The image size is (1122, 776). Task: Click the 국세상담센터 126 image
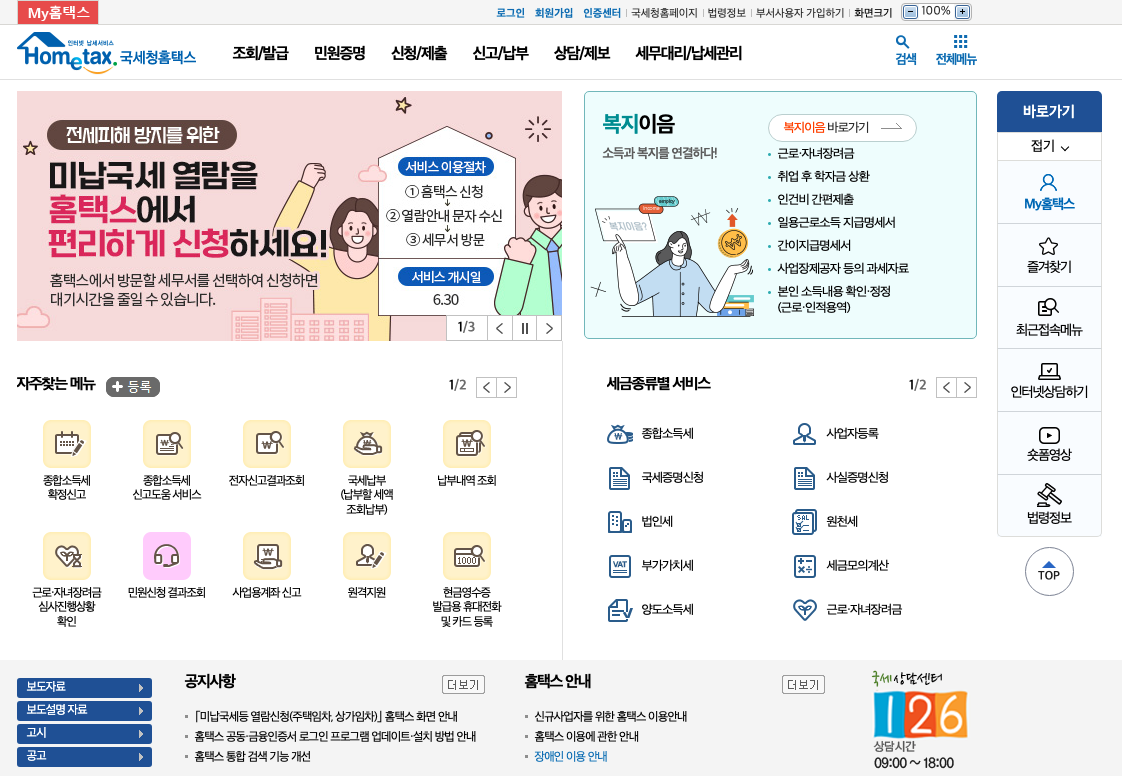(x=920, y=721)
